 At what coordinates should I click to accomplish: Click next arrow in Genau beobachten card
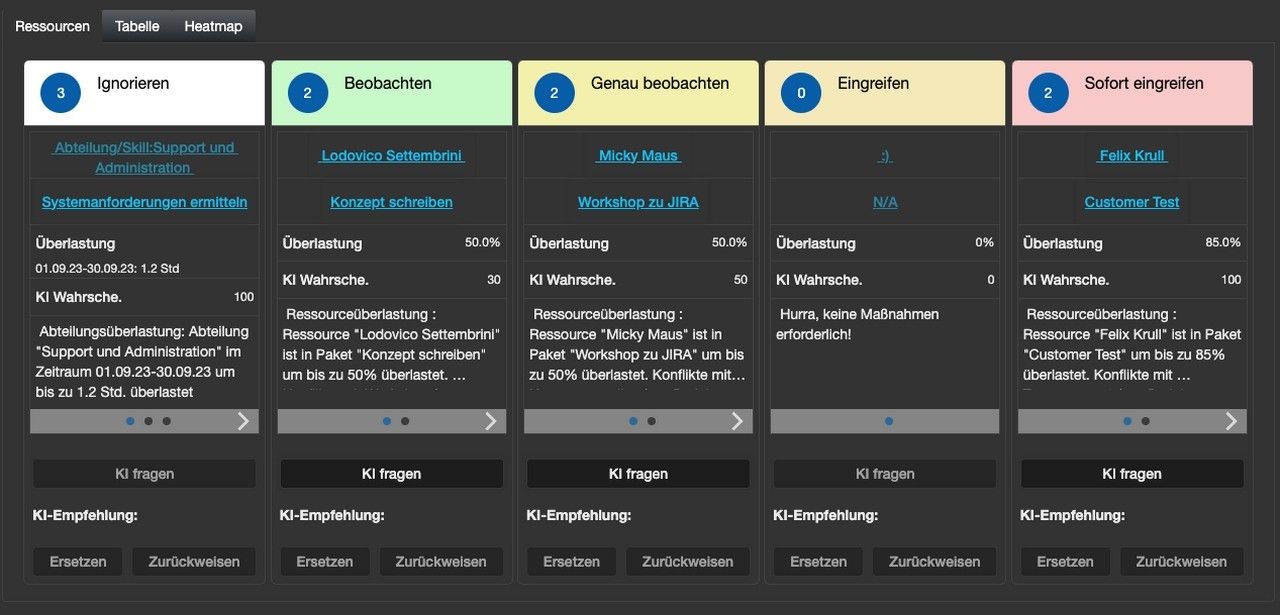pos(737,421)
